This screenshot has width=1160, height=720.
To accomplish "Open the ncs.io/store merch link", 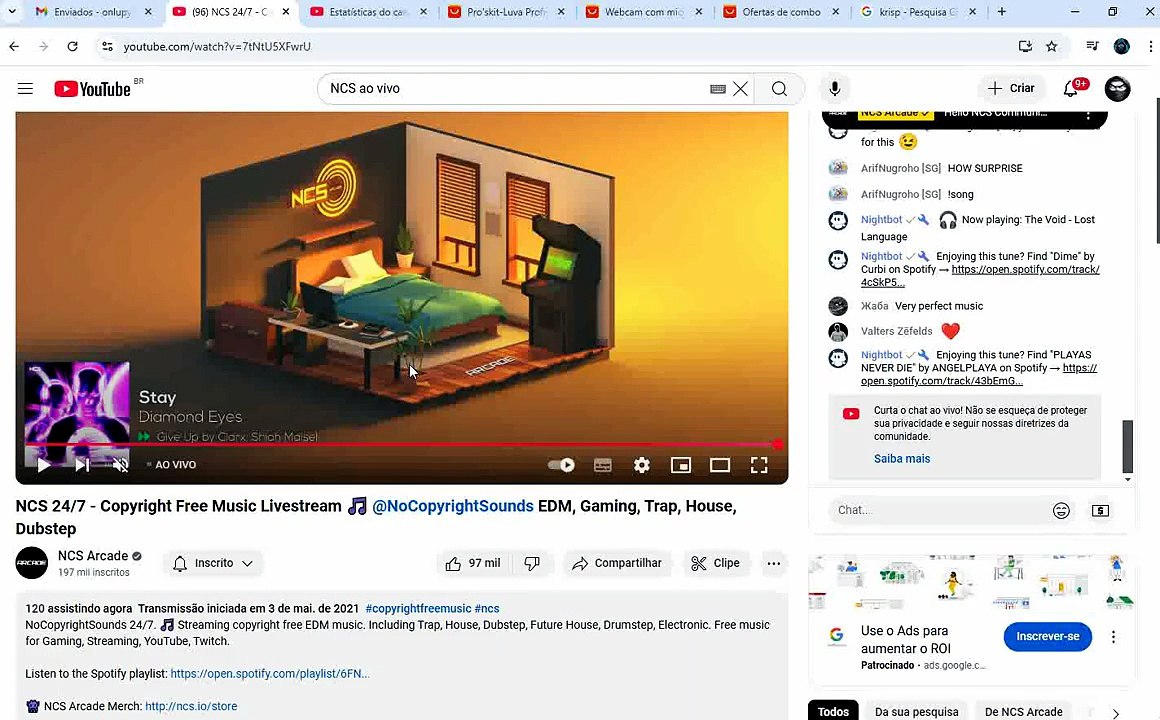I will click(x=191, y=706).
